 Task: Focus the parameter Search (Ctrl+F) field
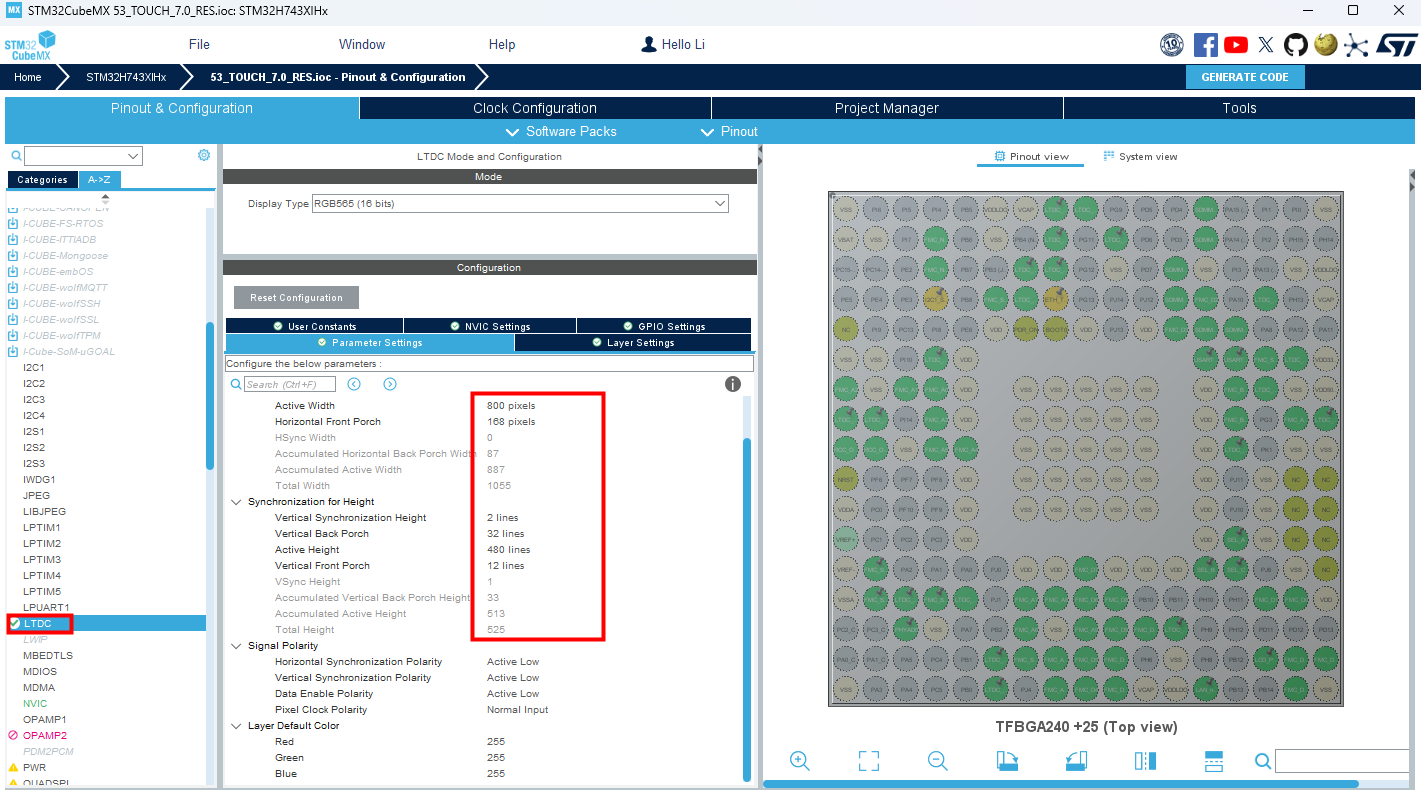click(290, 385)
